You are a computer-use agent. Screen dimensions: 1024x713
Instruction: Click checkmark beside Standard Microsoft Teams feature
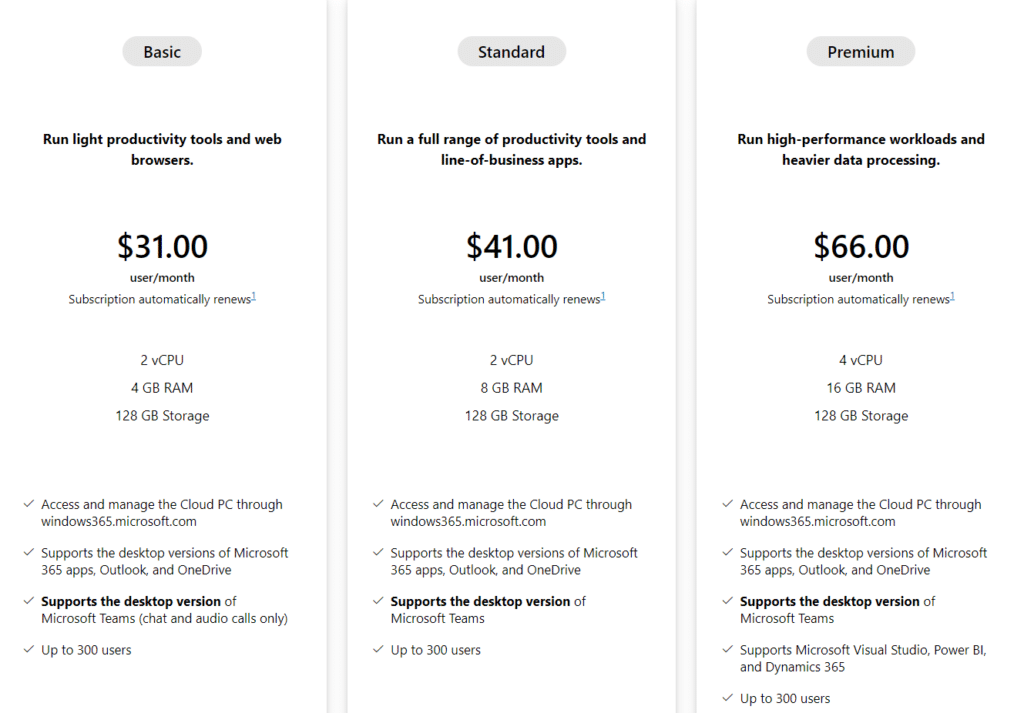378,601
